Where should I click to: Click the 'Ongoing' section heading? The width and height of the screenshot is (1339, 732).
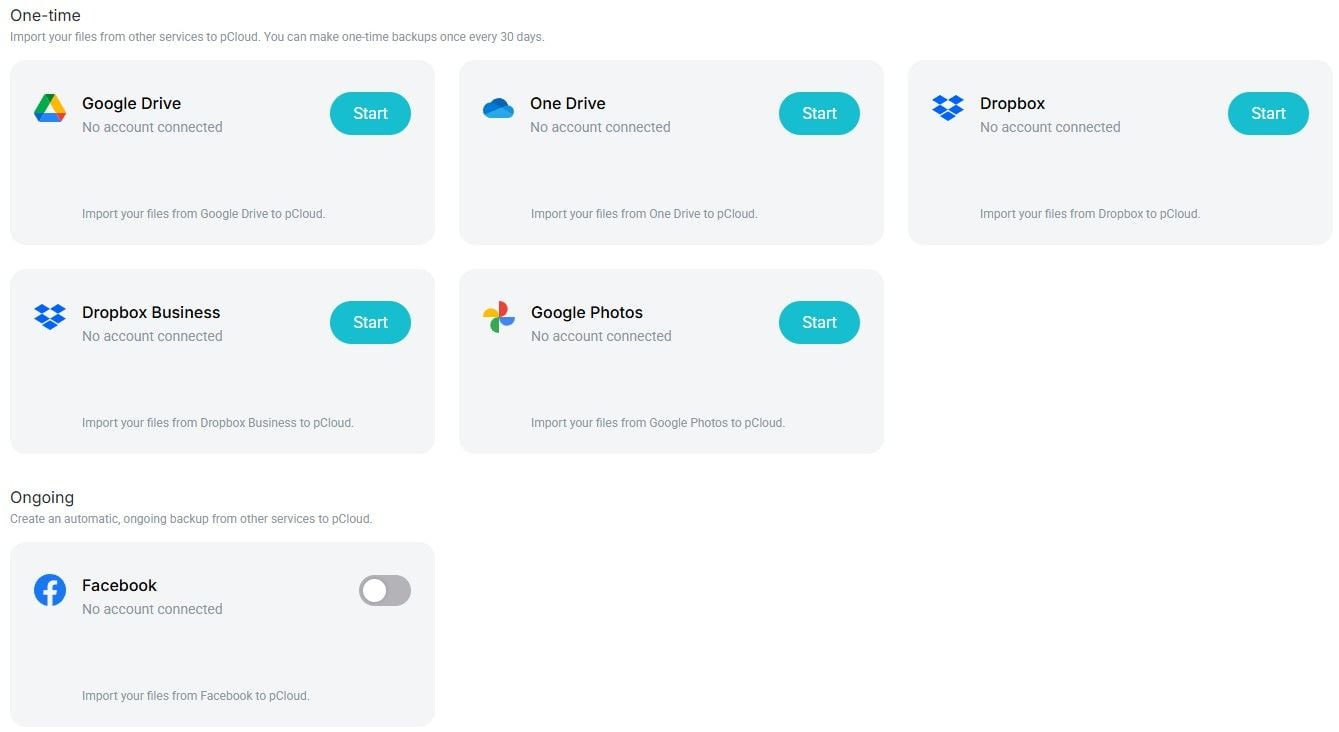coord(42,497)
